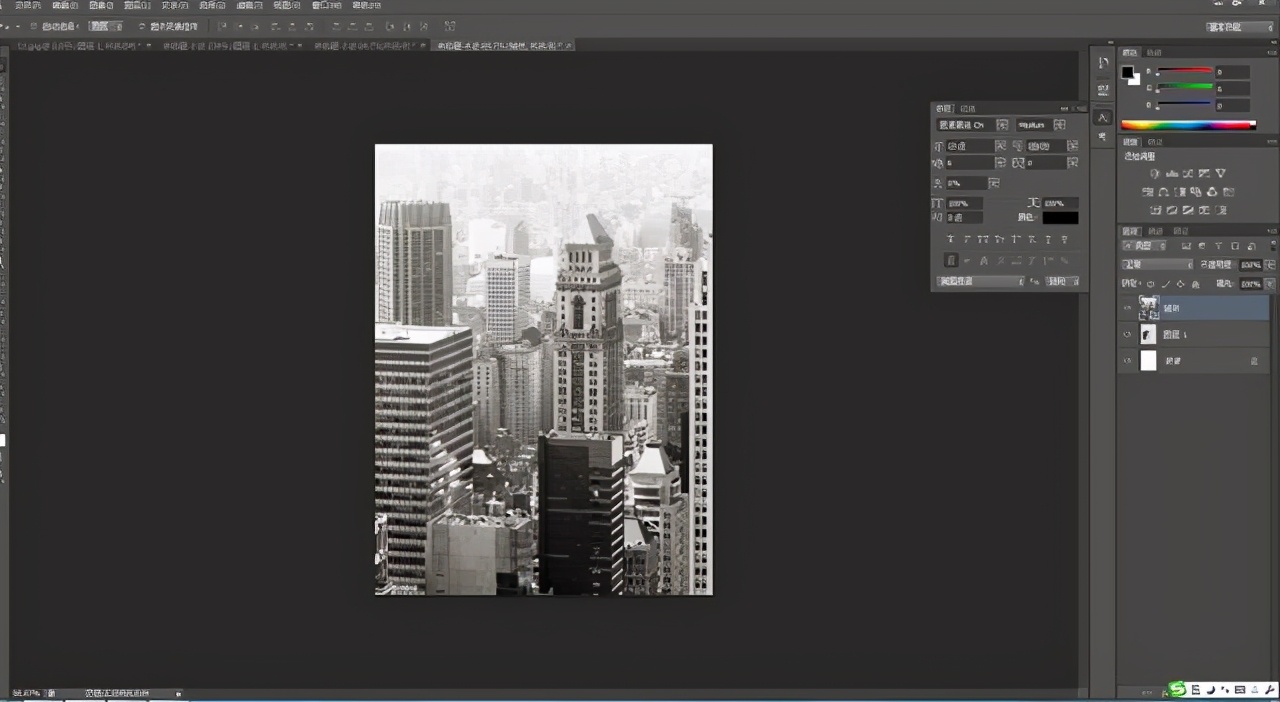The width and height of the screenshot is (1280, 702).
Task: Hide the Background layer
Action: [x=1128, y=360]
